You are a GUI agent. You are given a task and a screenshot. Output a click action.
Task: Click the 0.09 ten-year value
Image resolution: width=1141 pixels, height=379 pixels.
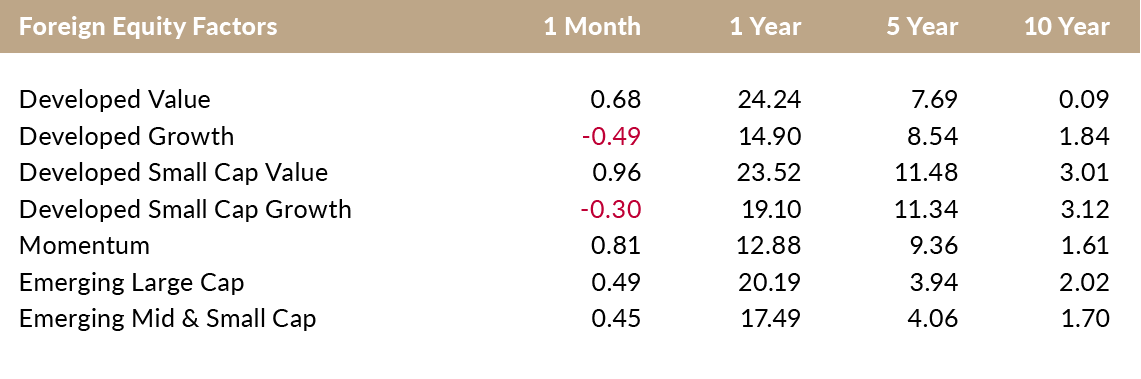tap(1084, 100)
